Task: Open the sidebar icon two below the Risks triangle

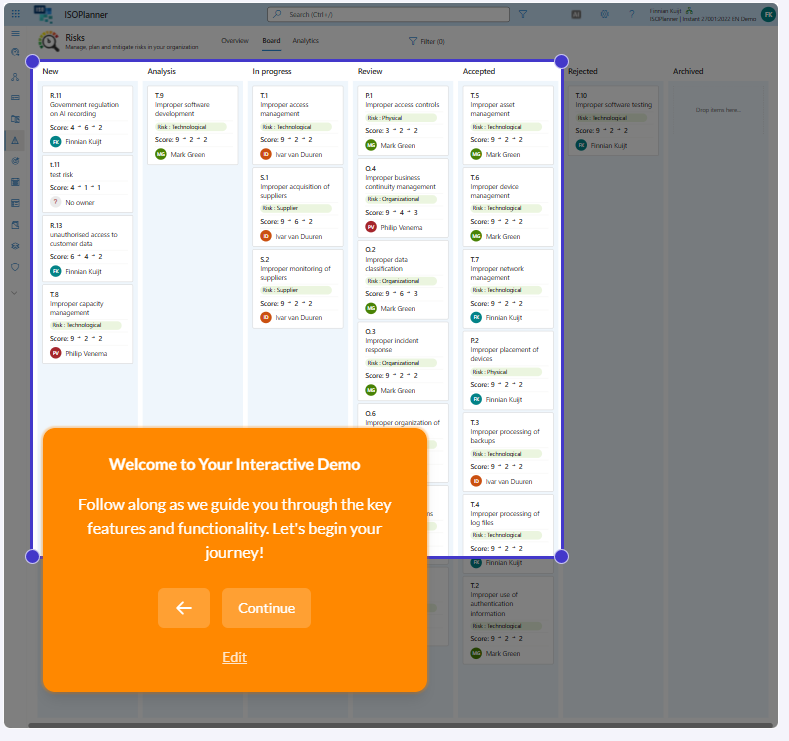Action: 16,182
